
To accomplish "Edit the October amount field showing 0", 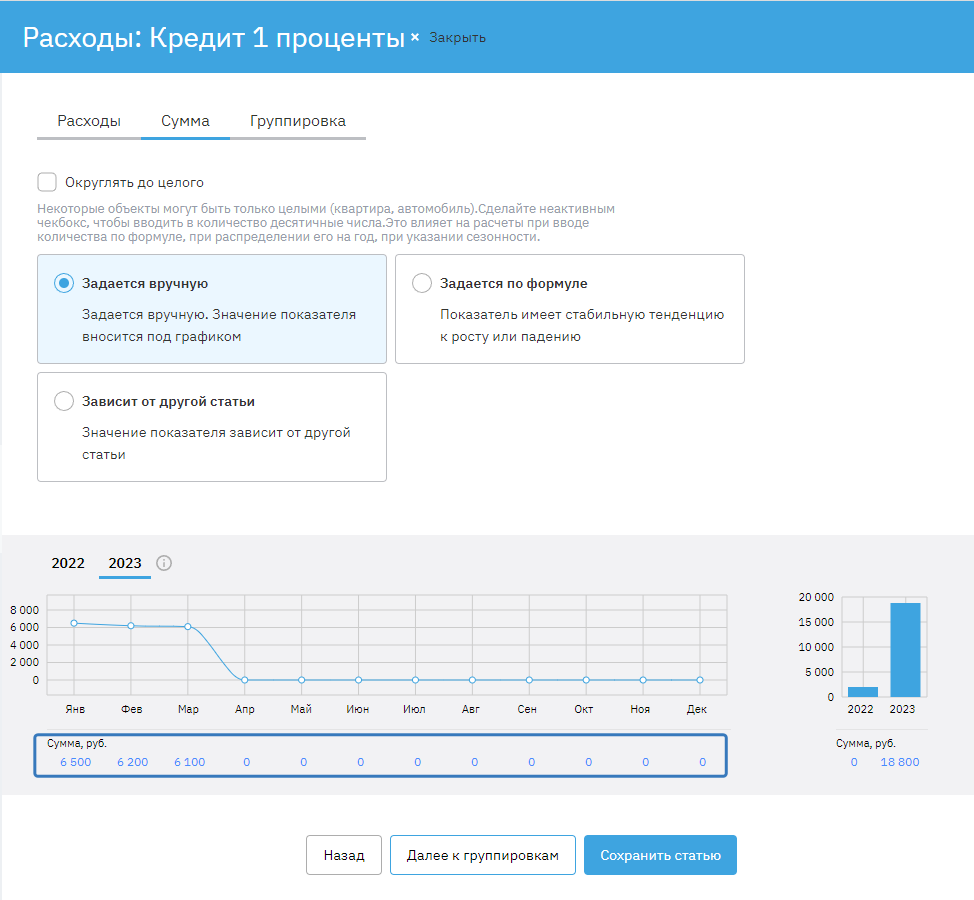I will 588,762.
